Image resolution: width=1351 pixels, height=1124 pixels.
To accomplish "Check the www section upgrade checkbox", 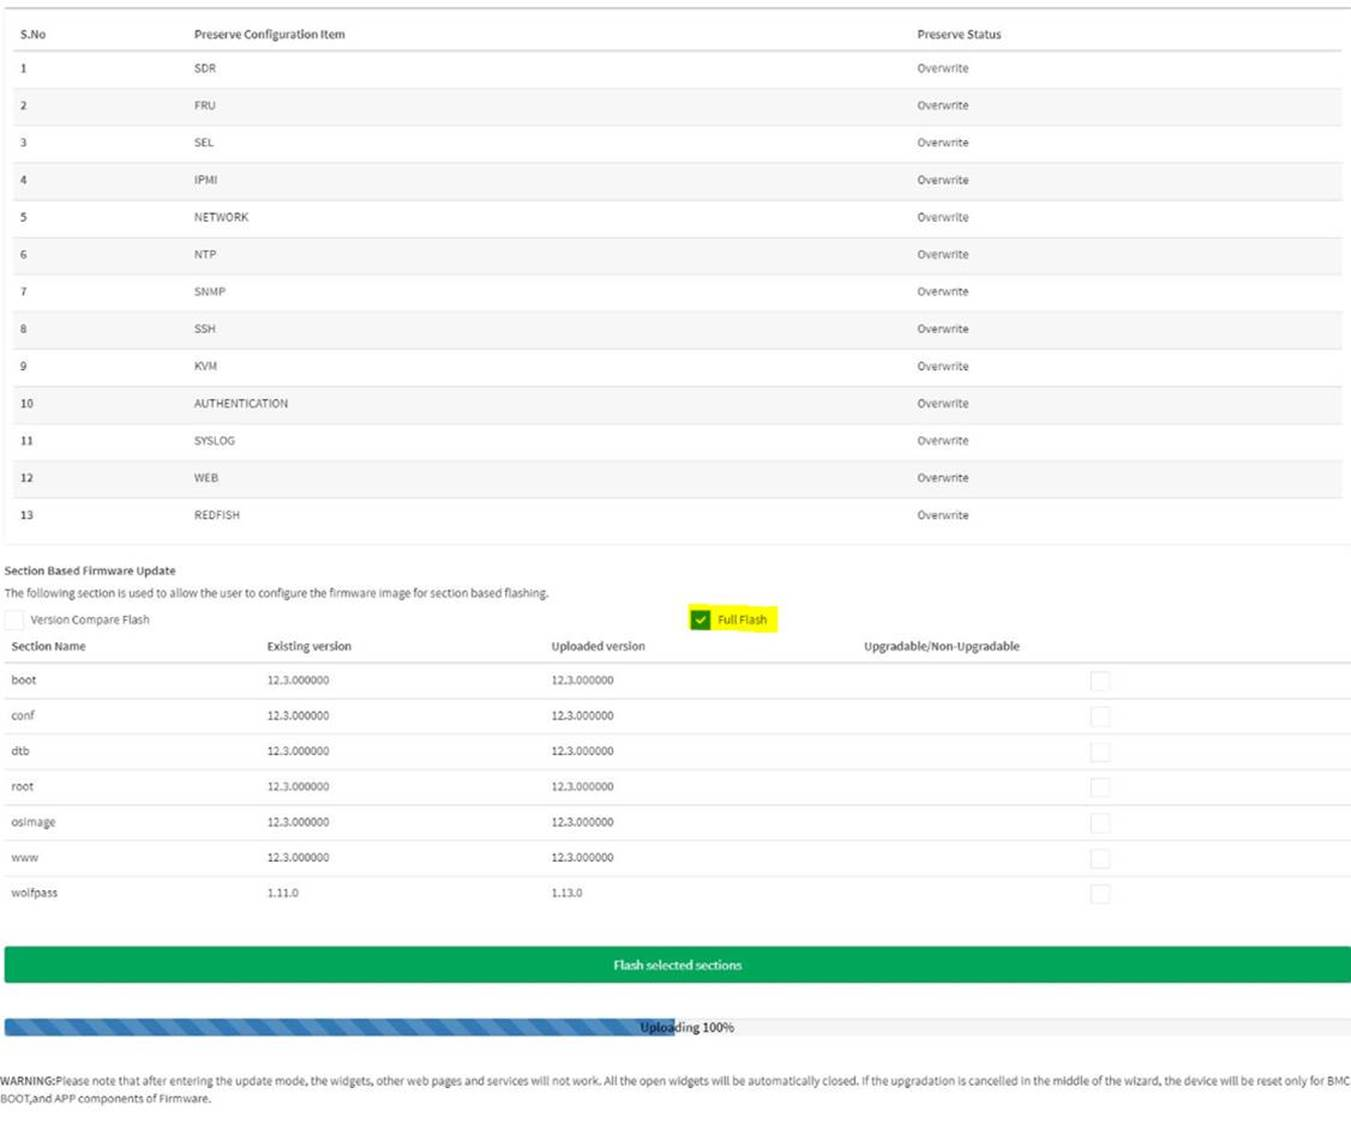I will click(1100, 858).
